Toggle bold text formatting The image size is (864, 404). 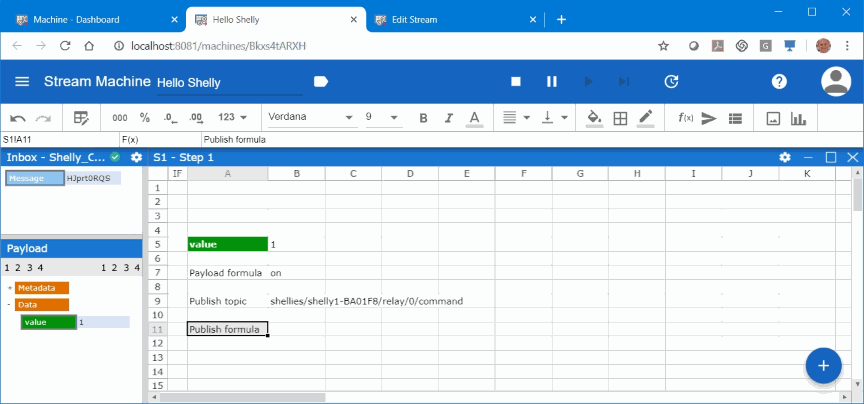423,118
